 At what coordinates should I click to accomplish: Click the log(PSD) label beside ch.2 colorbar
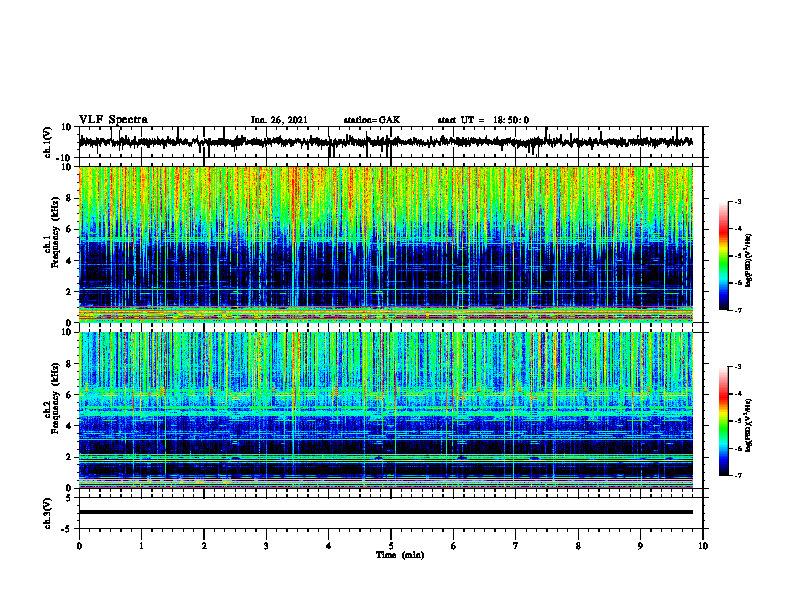coord(749,425)
